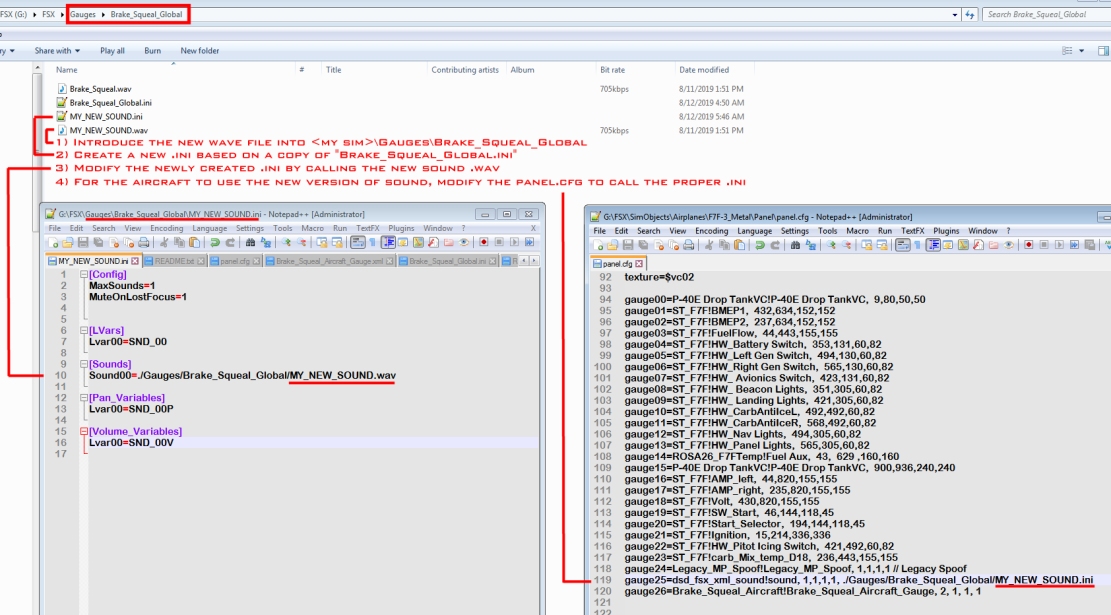Screen dimensions: 1111x615
Task: Click Cut scissors icon in left Notepad++ toolbar
Action: tap(164, 242)
